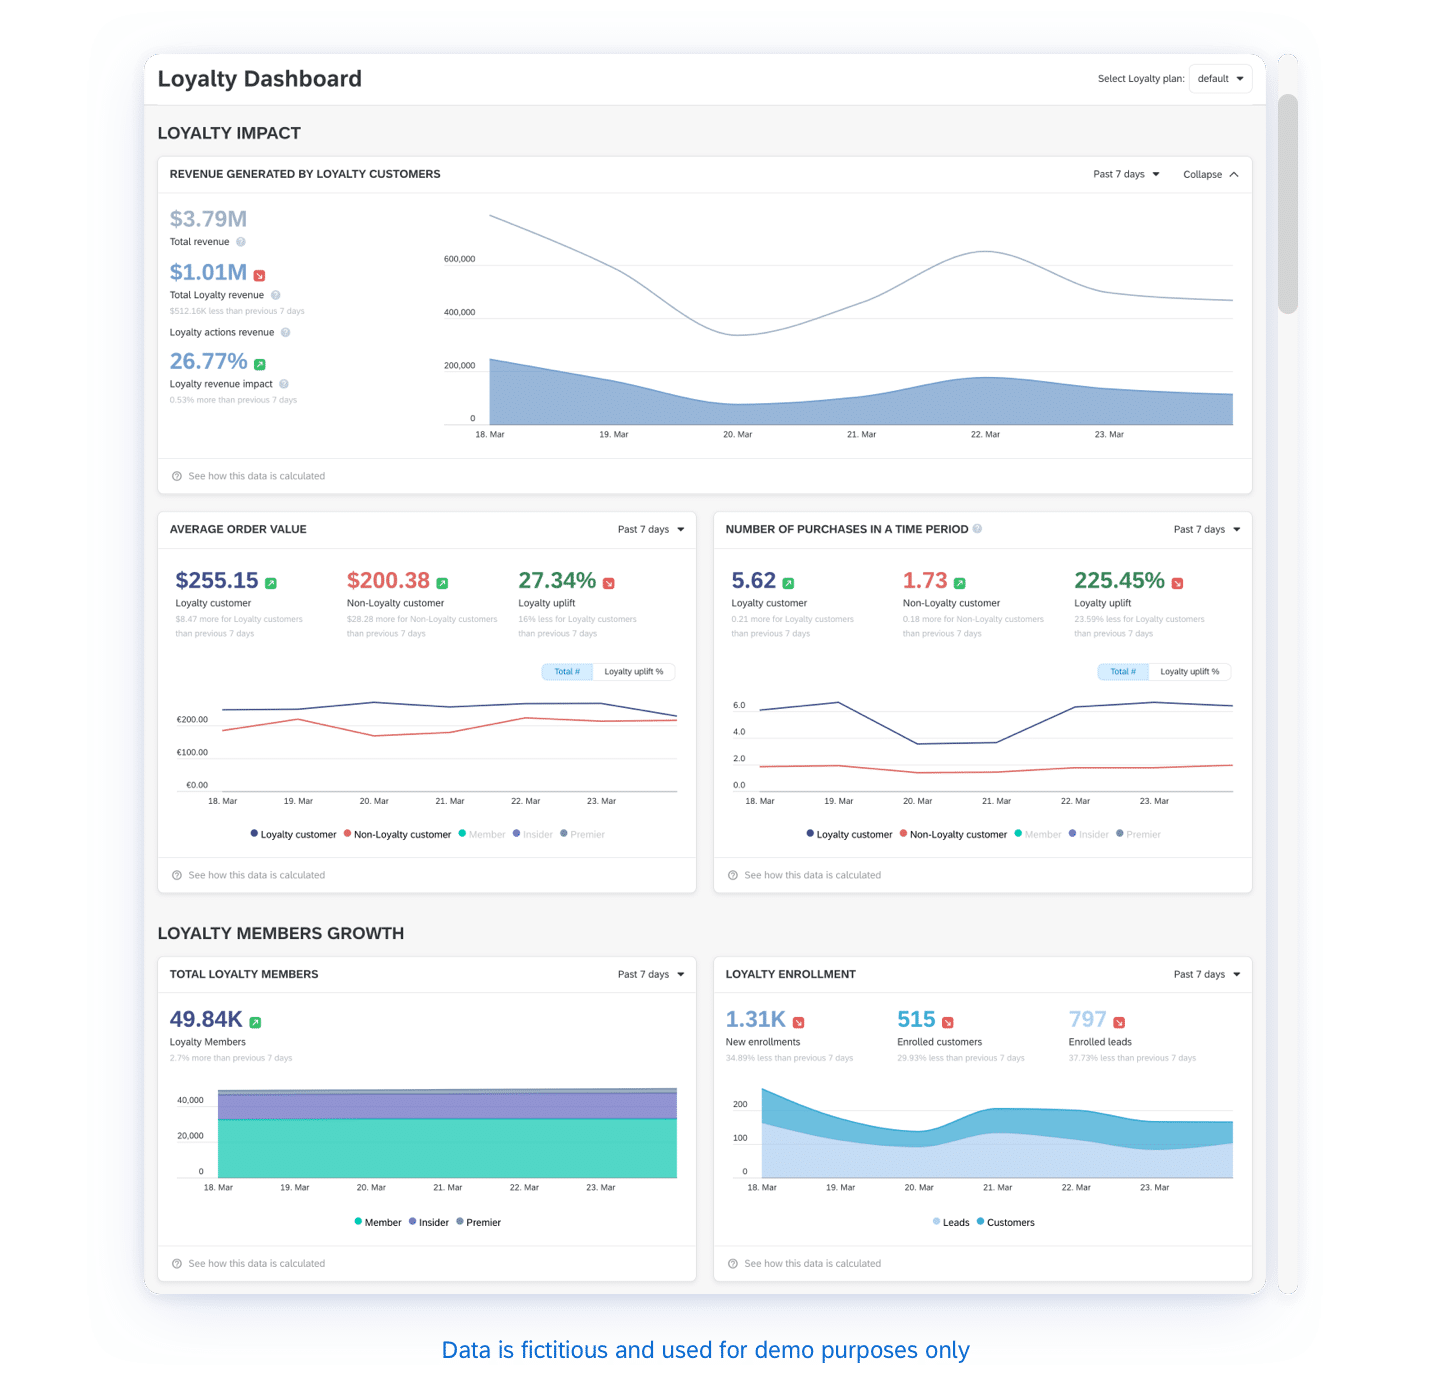Open Past 7 days dropdown for Number of Purchases
The height and width of the screenshot is (1376, 1440).
(1207, 529)
